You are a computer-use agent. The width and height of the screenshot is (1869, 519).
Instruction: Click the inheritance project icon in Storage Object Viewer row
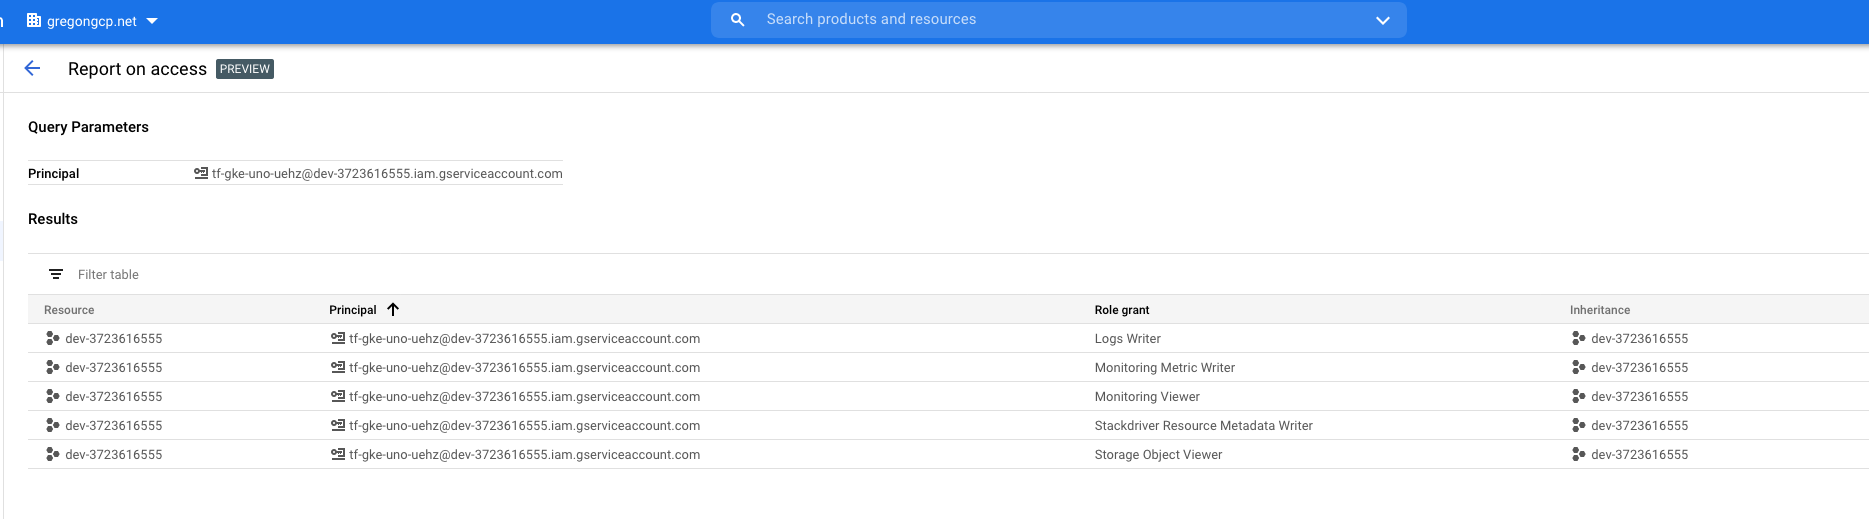(1578, 455)
